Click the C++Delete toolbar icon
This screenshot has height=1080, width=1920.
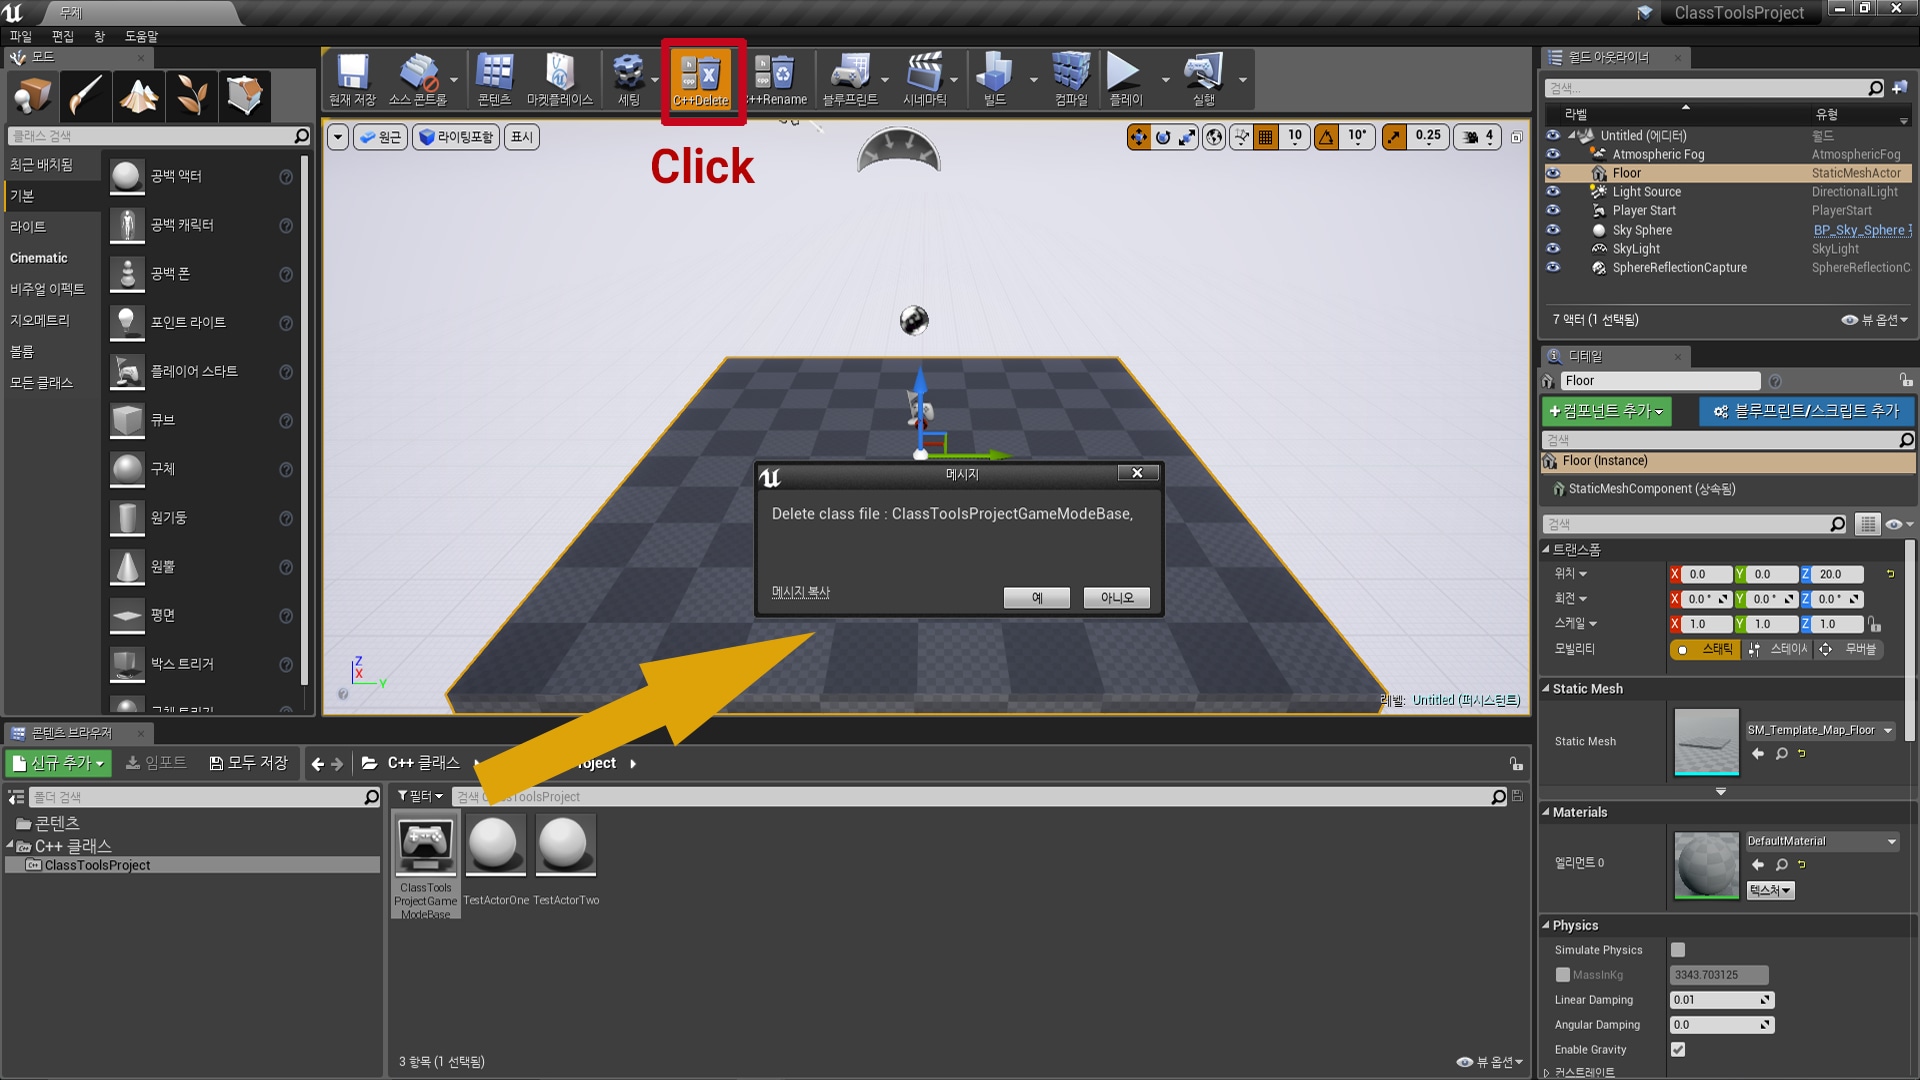coord(700,79)
